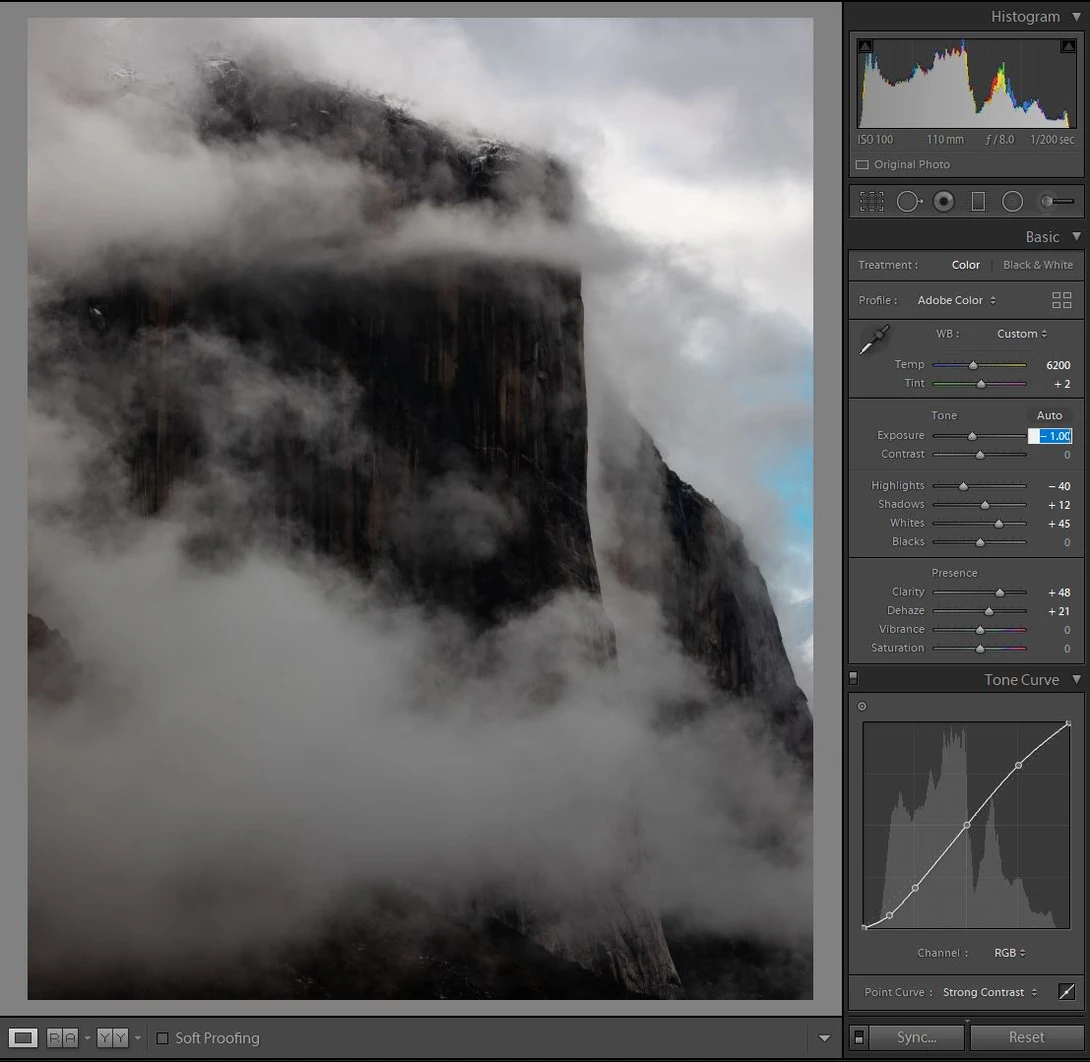Select the Red Eye Correction tool
This screenshot has width=1090, height=1062.
[x=943, y=202]
